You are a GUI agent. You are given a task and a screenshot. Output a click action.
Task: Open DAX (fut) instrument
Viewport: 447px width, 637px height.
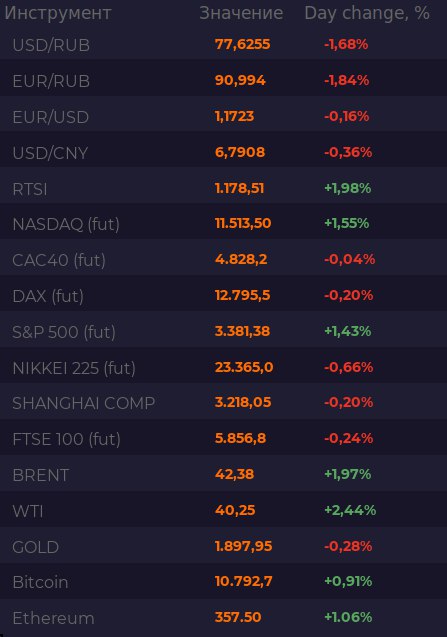[48, 296]
